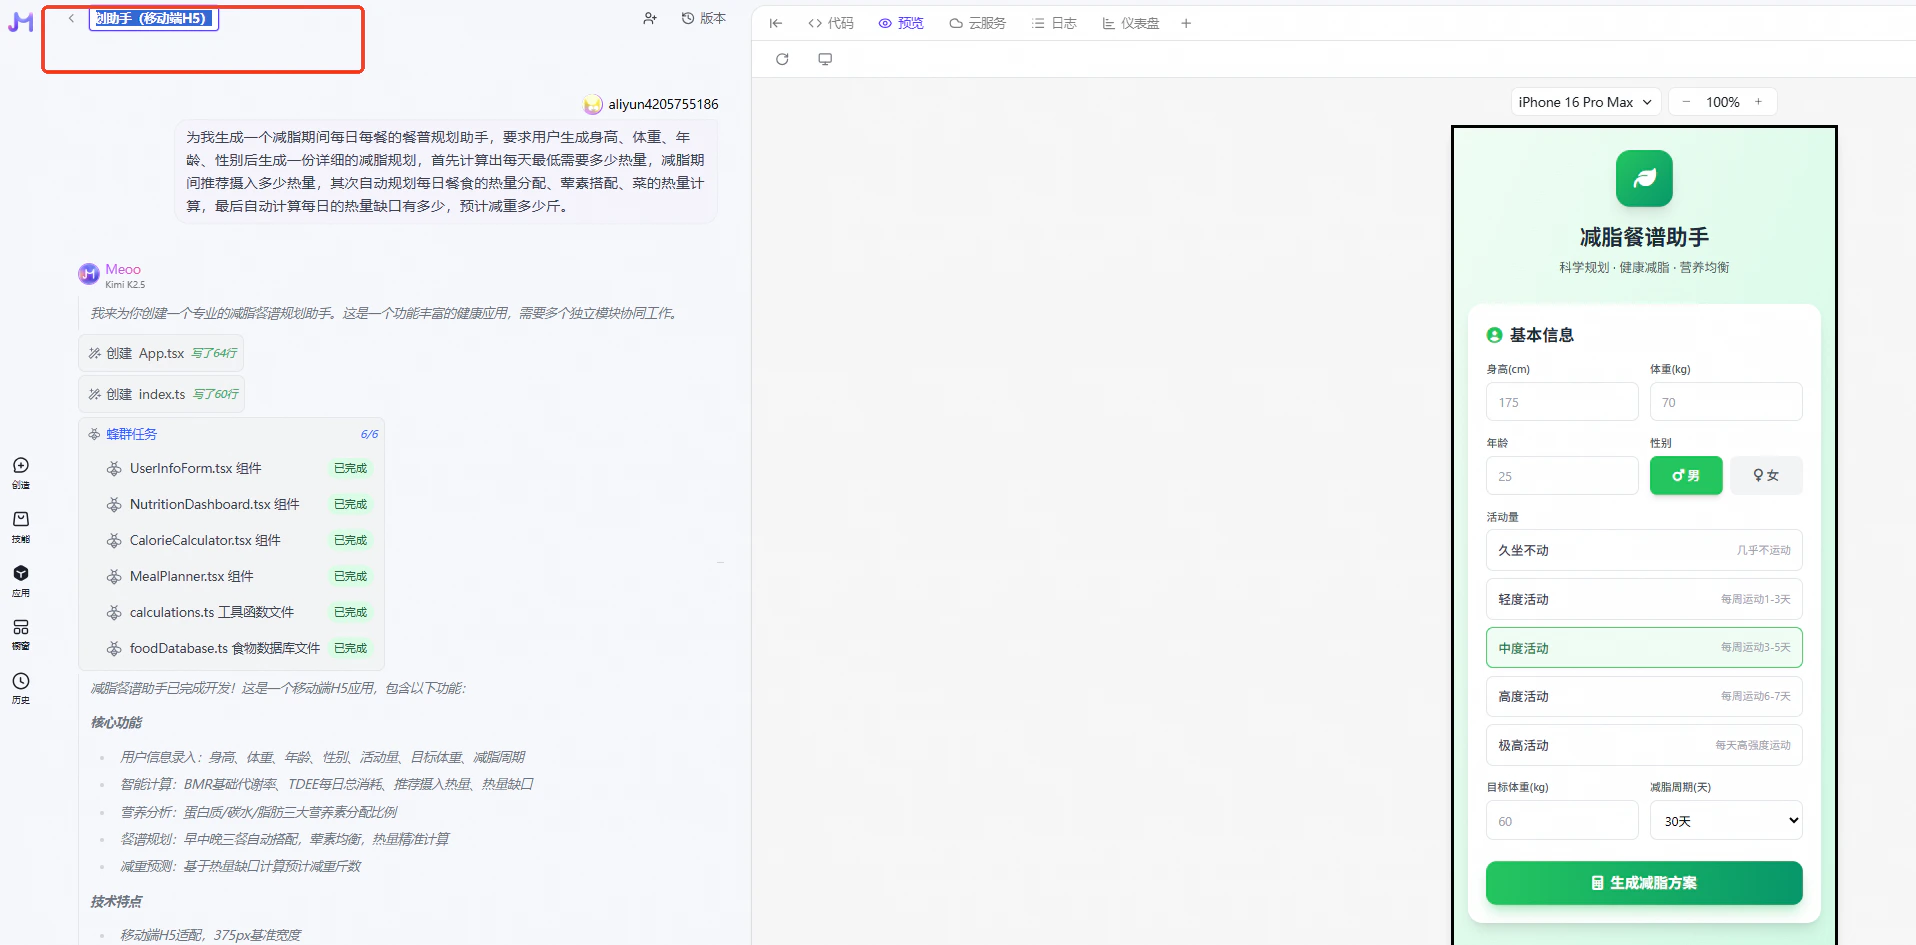The image size is (1916, 945).
Task: Click the 生成减脂方案 button
Action: tap(1644, 883)
